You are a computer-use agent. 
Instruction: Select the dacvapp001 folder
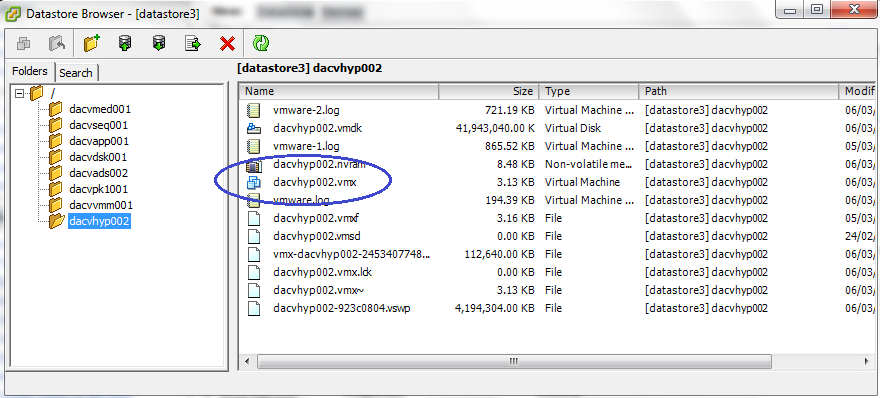99,141
